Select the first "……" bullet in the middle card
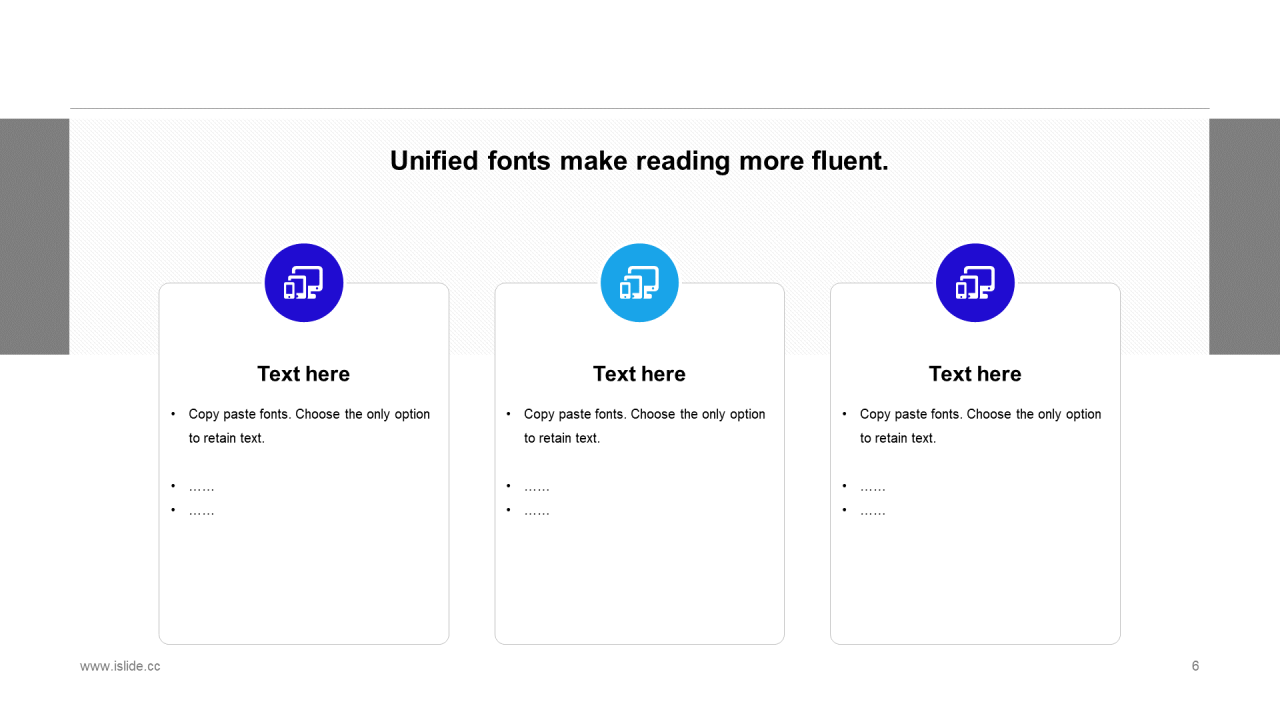The height and width of the screenshot is (720, 1280). coord(537,487)
